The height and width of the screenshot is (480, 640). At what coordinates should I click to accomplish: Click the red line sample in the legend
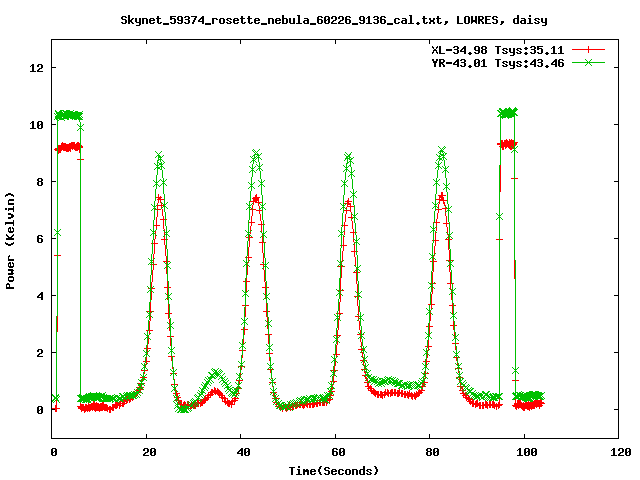(x=588, y=50)
